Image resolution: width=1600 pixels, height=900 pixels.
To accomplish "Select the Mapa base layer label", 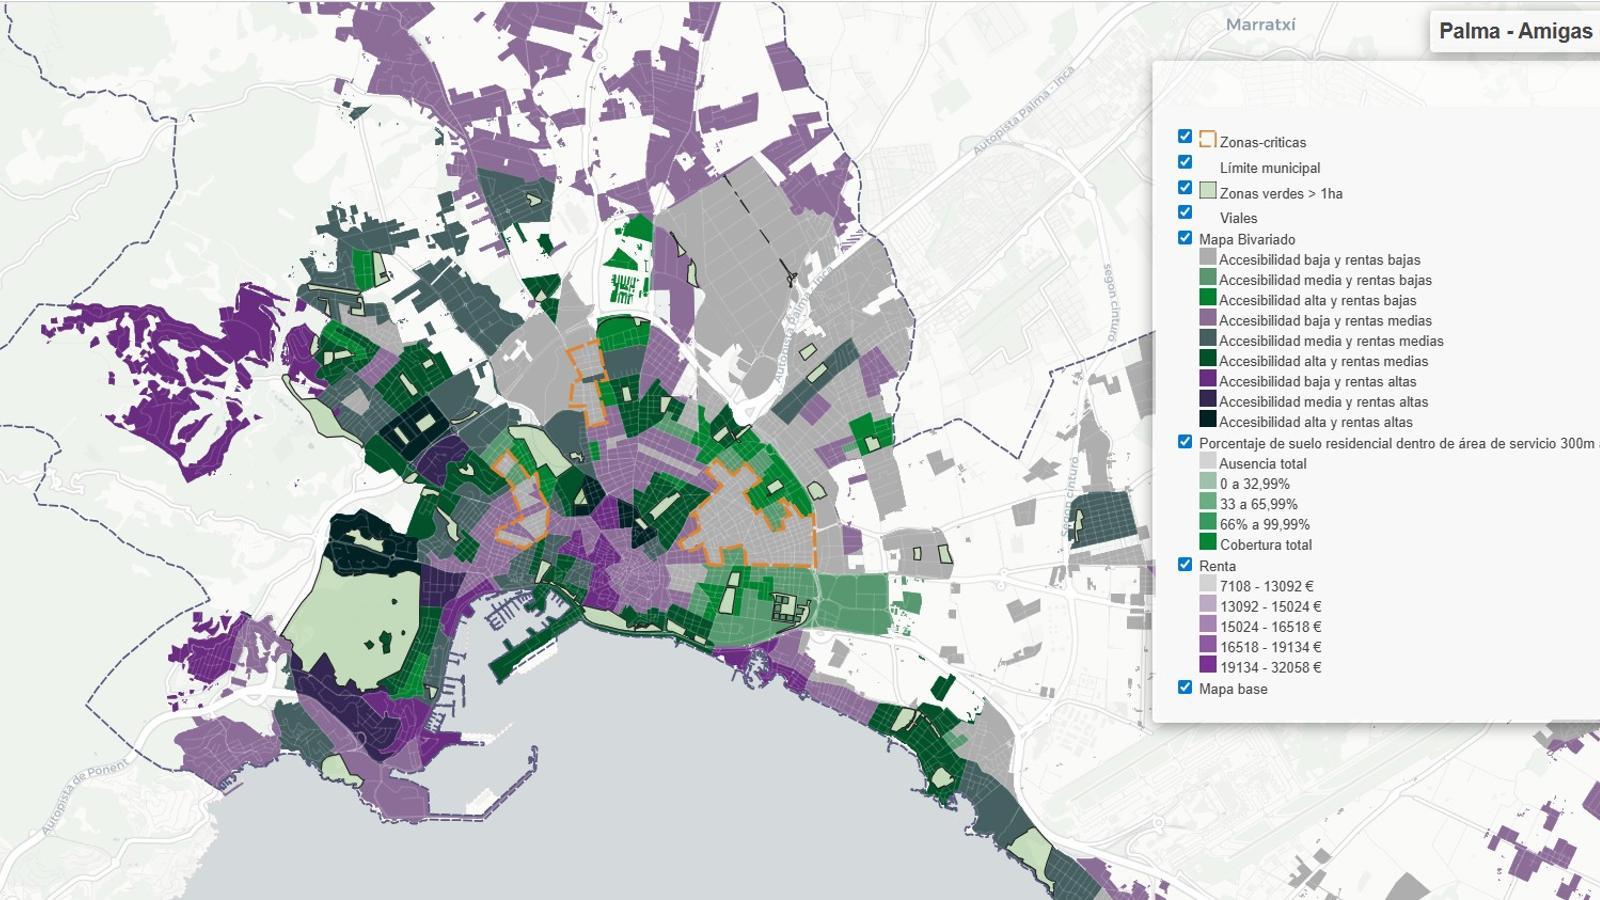I will [1233, 689].
